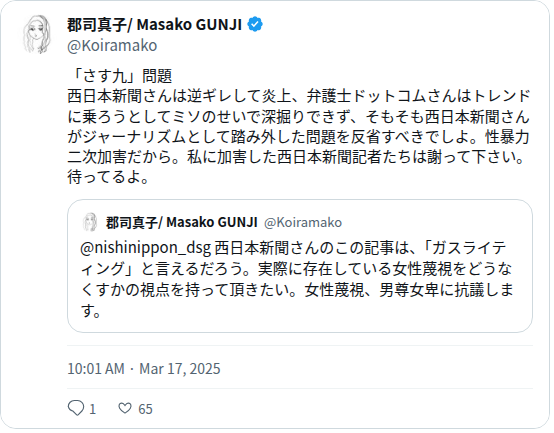The height and width of the screenshot is (433, 554).
Task: Like the tweet with the heart icon
Action: (x=125, y=408)
